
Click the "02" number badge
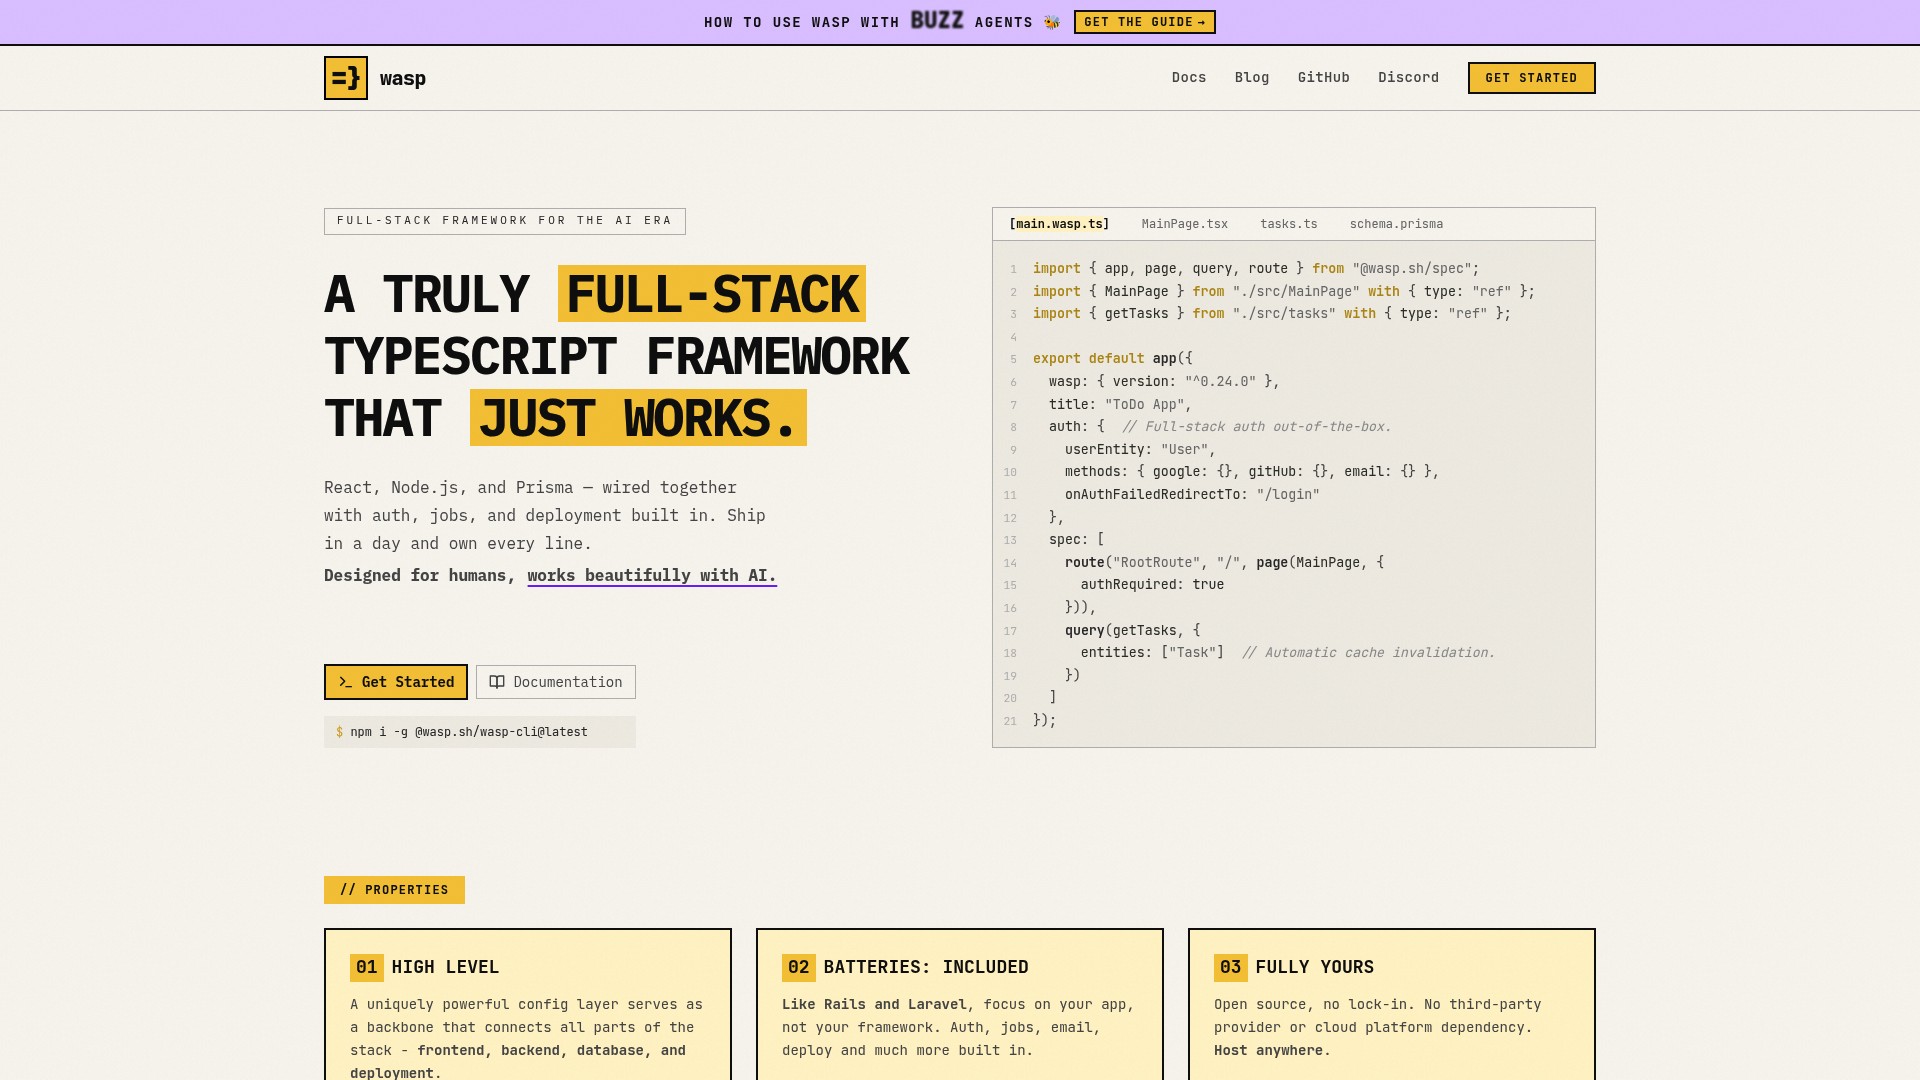coord(799,968)
